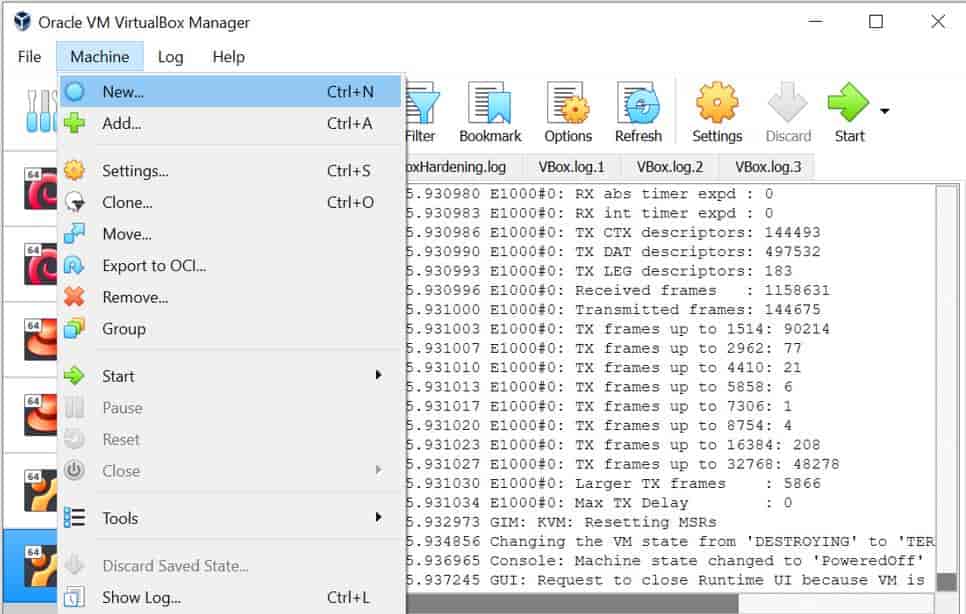966x614 pixels.
Task: Select the highlighted VM at list bottom
Action: 31,566
